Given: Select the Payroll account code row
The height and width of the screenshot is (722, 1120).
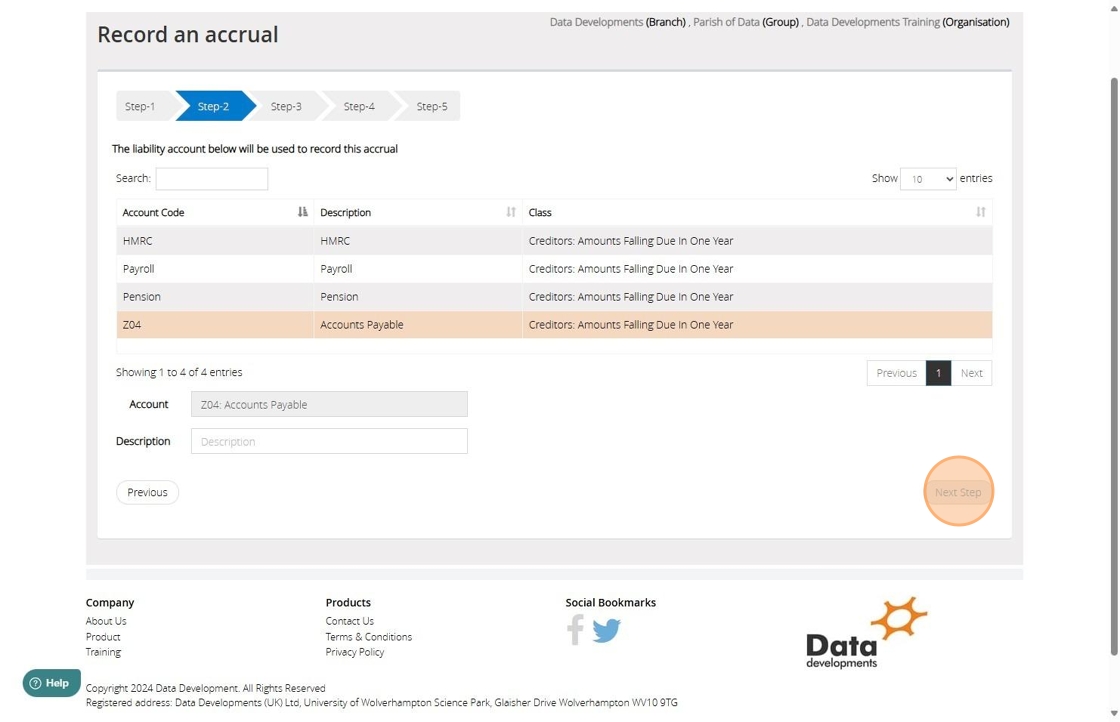Looking at the screenshot, I should click(554, 269).
